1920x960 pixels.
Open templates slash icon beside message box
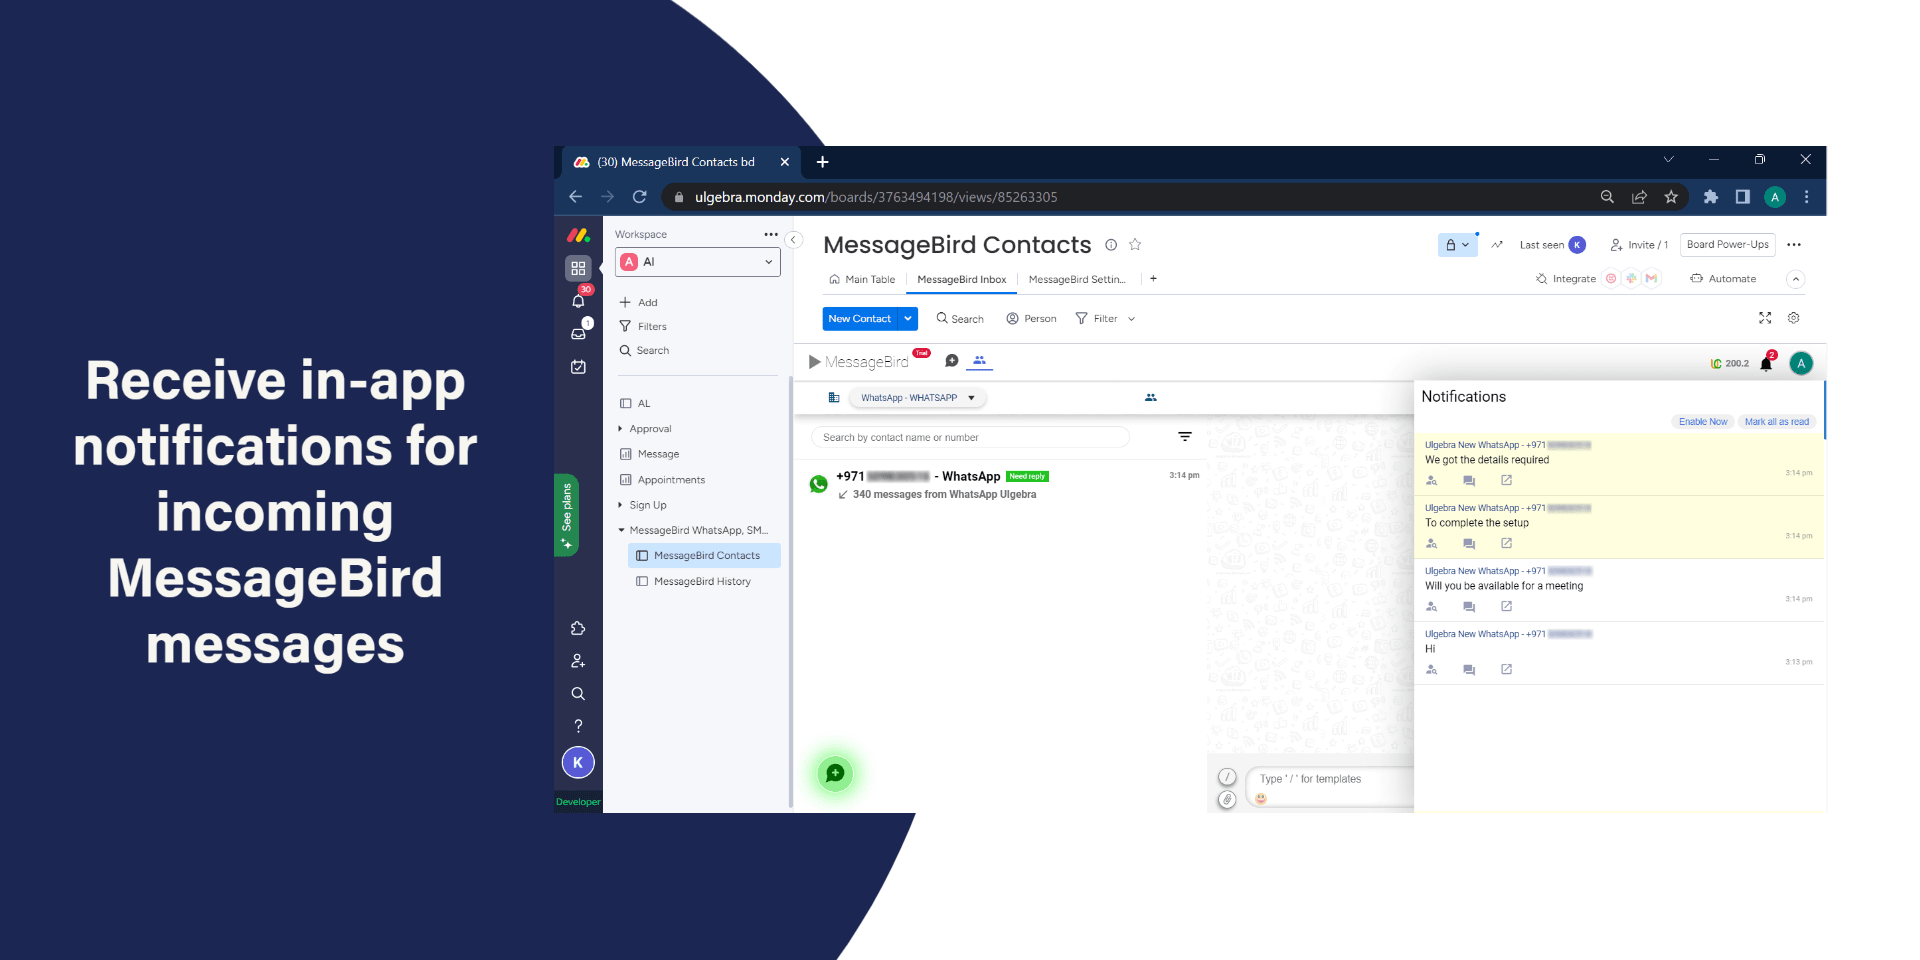tap(1228, 777)
